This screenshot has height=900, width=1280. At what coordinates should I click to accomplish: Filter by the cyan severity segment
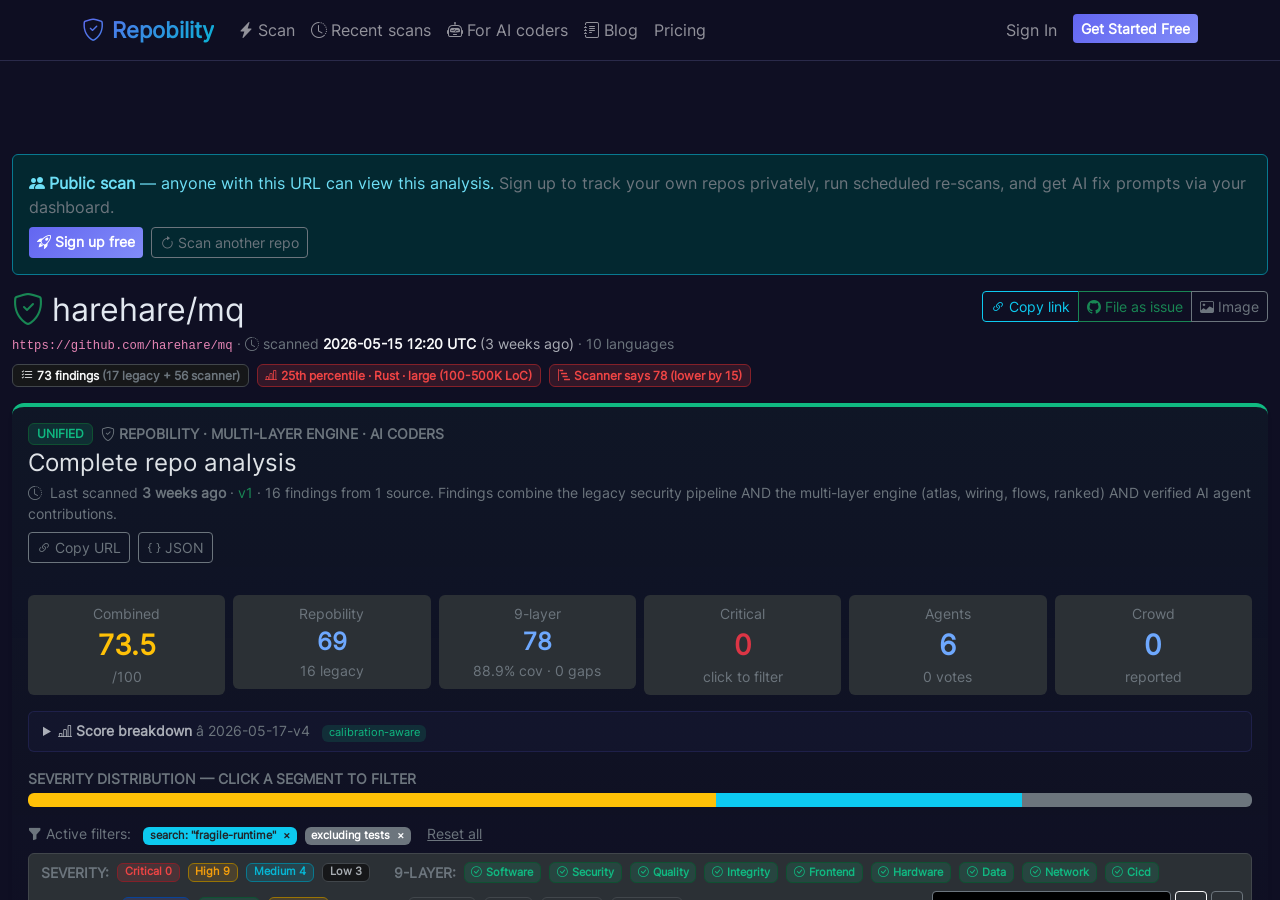pyautogui.click(x=869, y=800)
